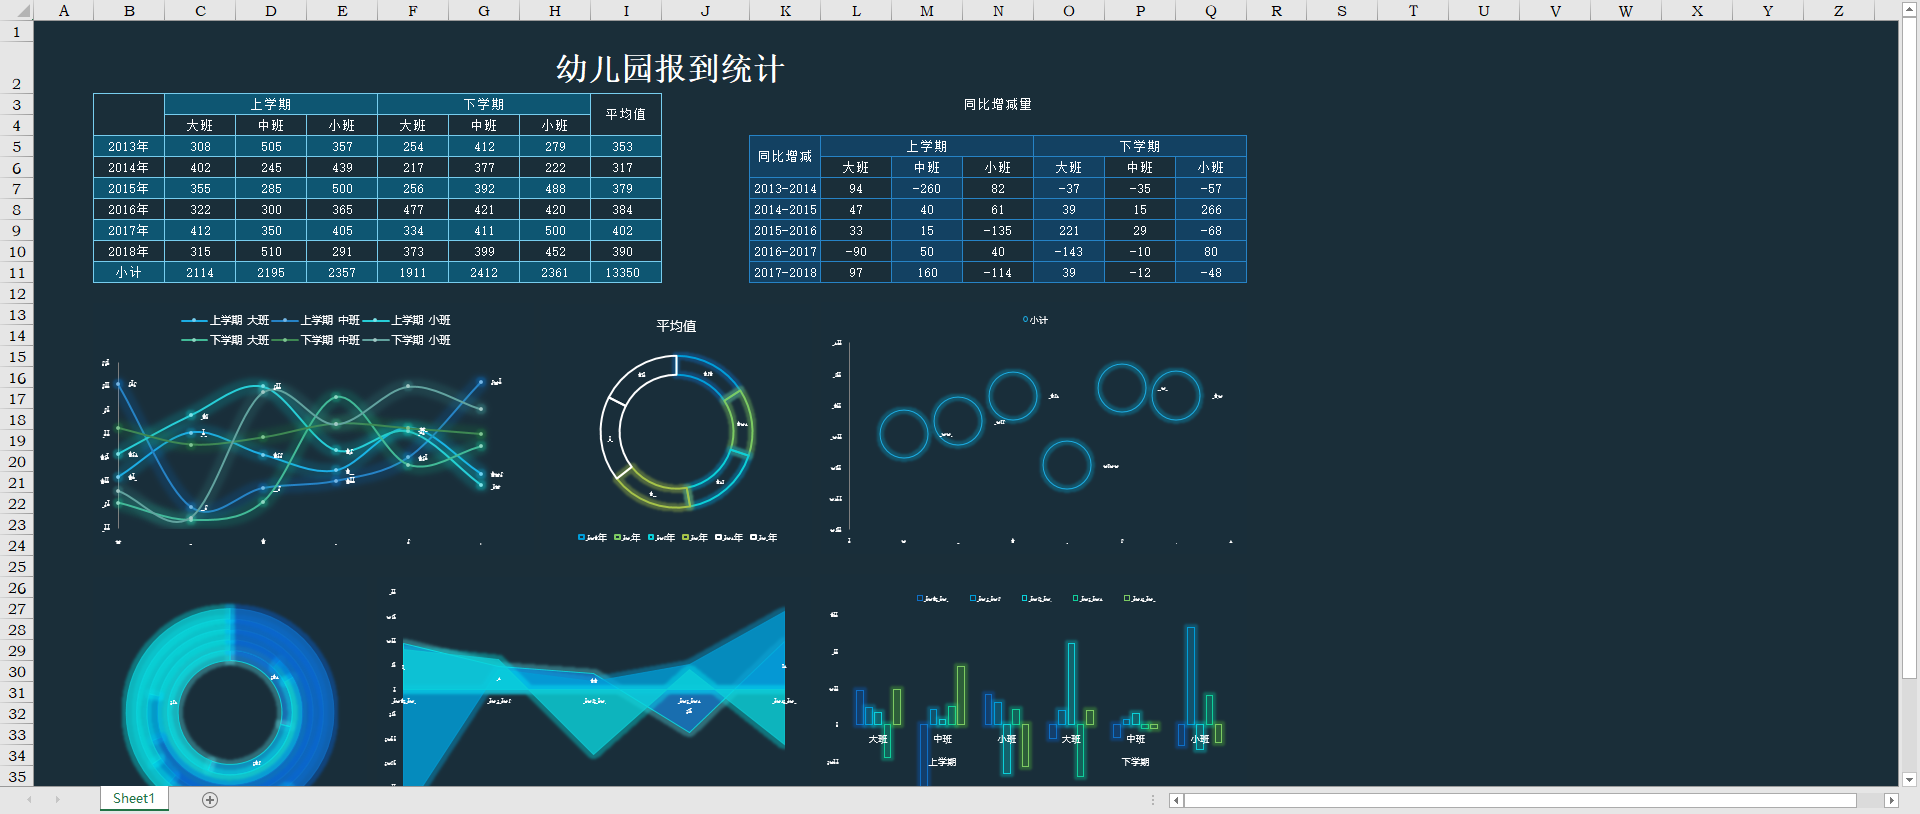Click the 平均值 donut chart title
The height and width of the screenshot is (814, 1920).
[x=676, y=326]
